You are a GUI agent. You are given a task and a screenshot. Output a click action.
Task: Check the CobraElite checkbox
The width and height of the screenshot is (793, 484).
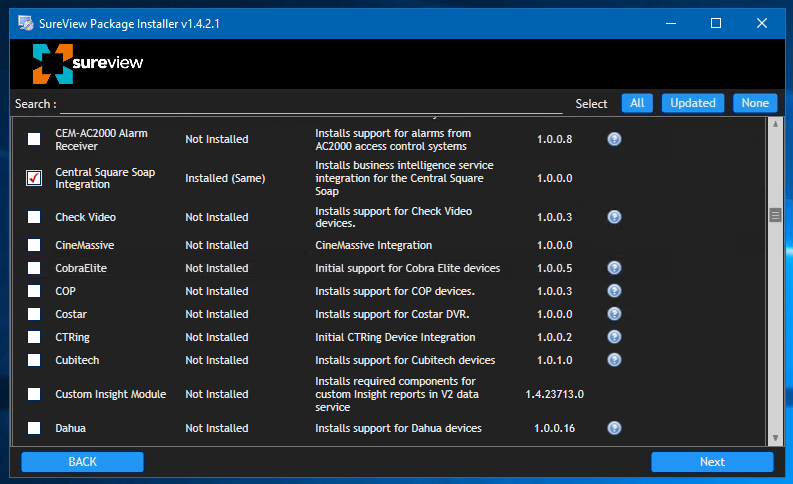(34, 268)
